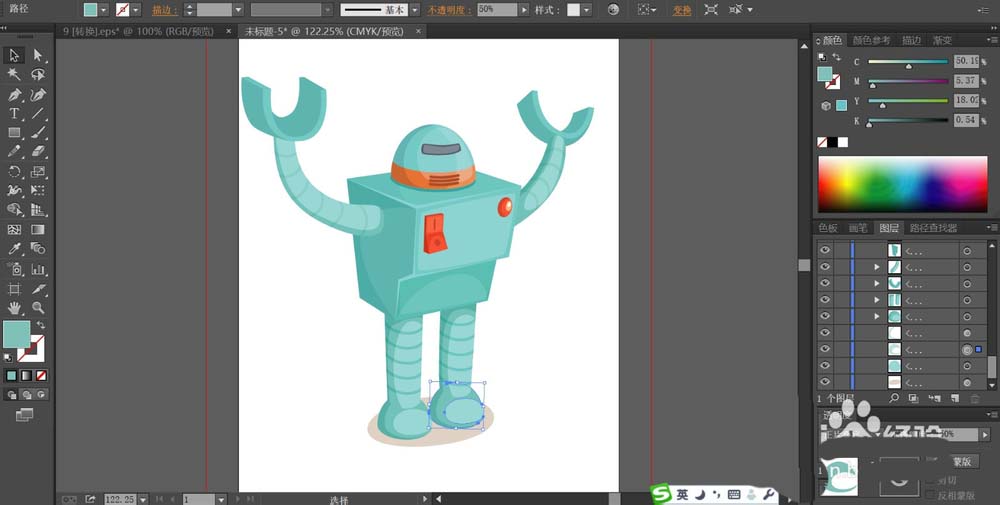Open the 路径查找器 panel tab
The height and width of the screenshot is (505, 1000).
[933, 228]
